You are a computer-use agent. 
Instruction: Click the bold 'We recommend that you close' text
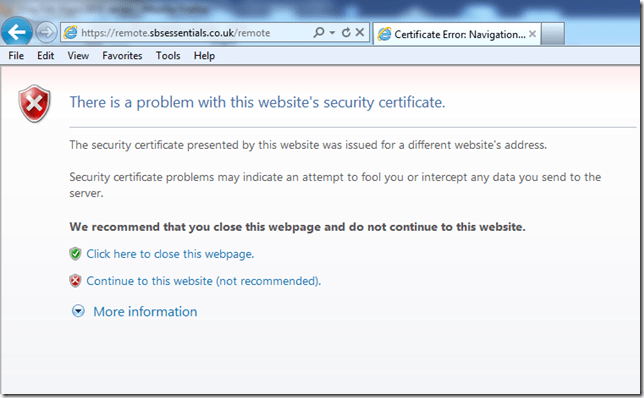coord(297,227)
